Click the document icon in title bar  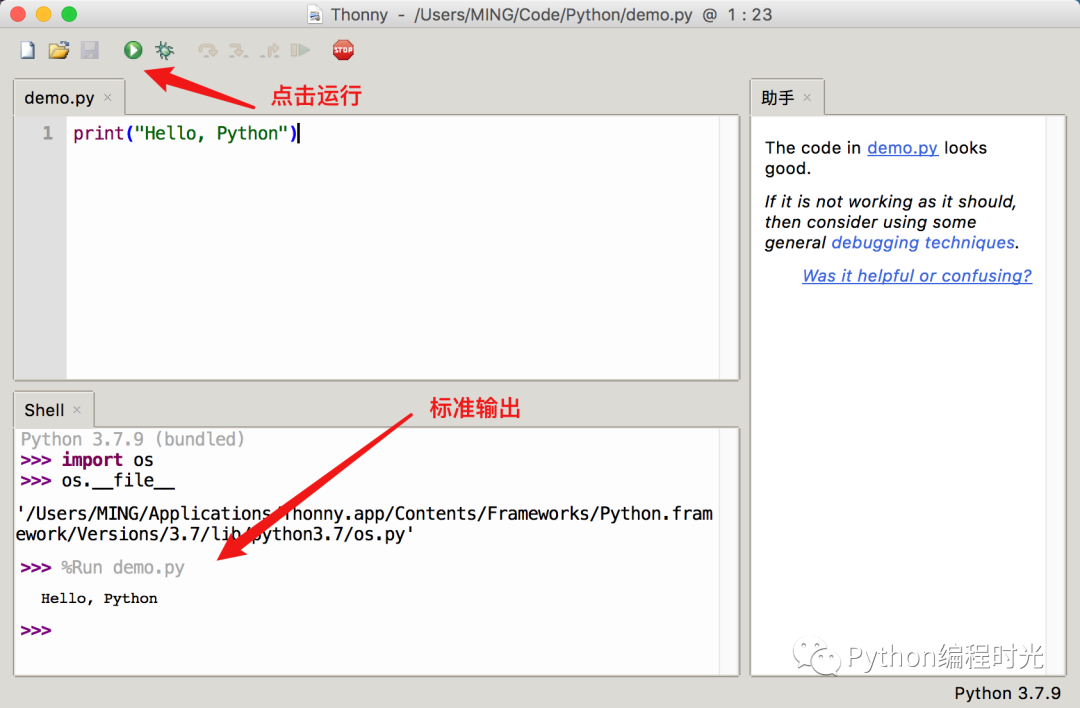pos(315,14)
